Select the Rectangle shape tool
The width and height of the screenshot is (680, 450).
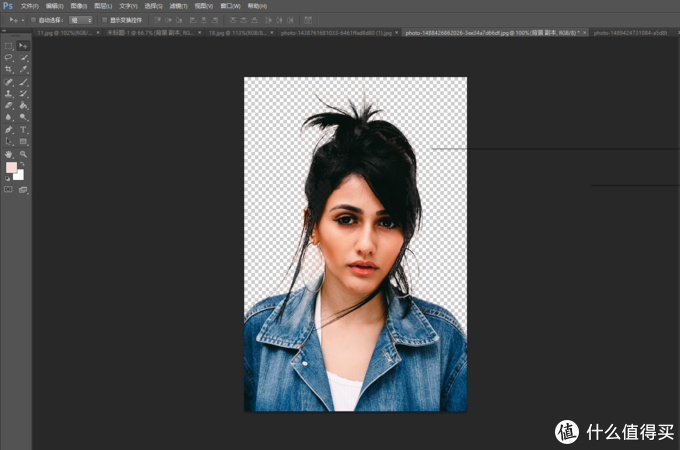(23, 141)
